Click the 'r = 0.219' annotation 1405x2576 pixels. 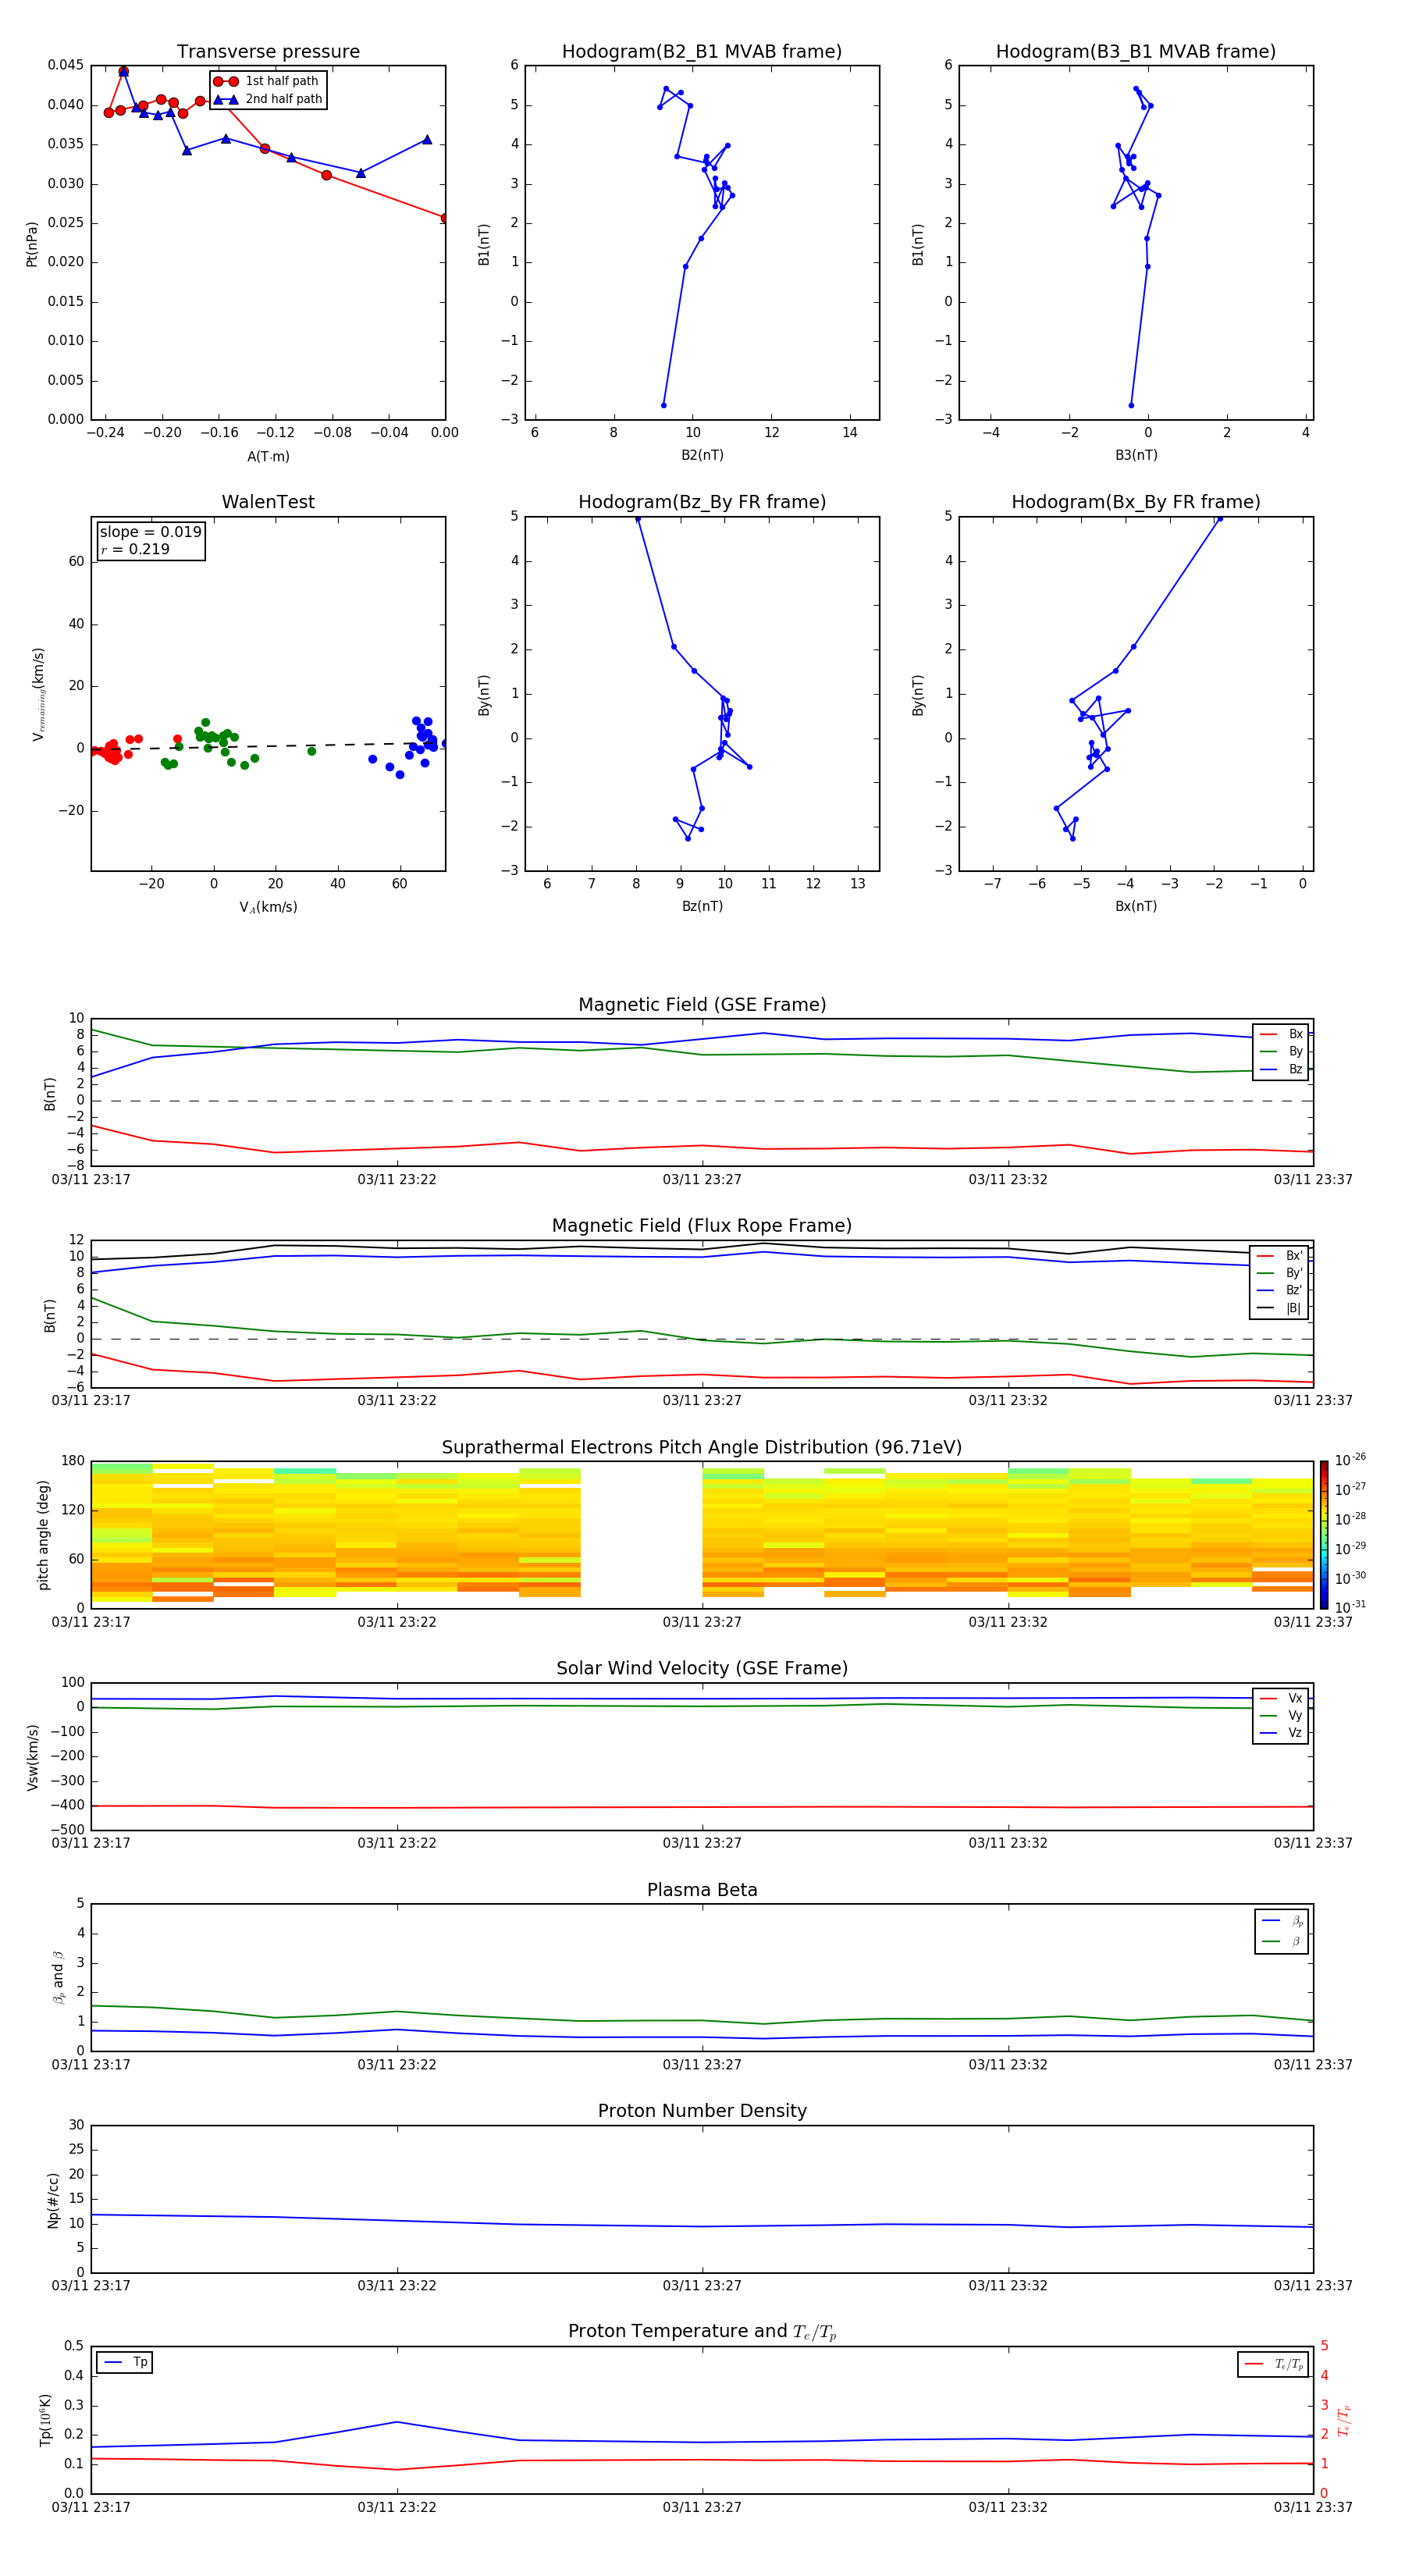click(x=135, y=549)
